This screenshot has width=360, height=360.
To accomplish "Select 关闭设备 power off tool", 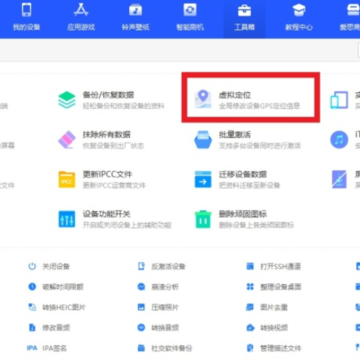I will coord(49,266).
